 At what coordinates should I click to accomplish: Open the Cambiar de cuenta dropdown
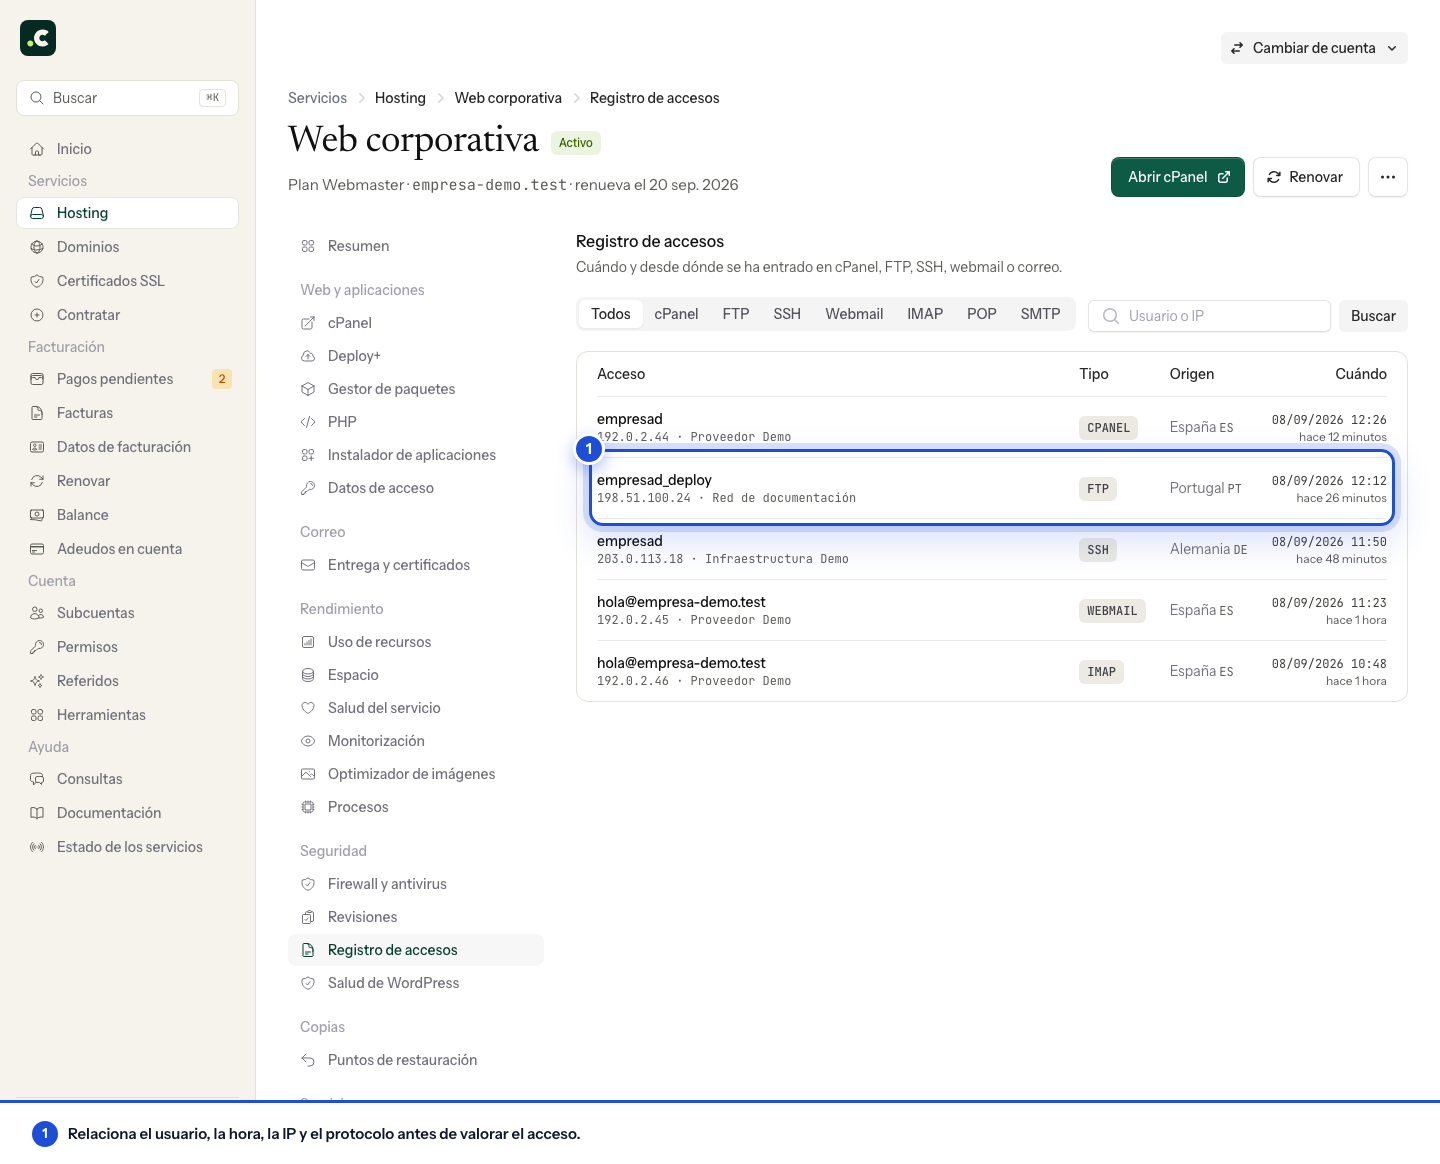(1314, 48)
